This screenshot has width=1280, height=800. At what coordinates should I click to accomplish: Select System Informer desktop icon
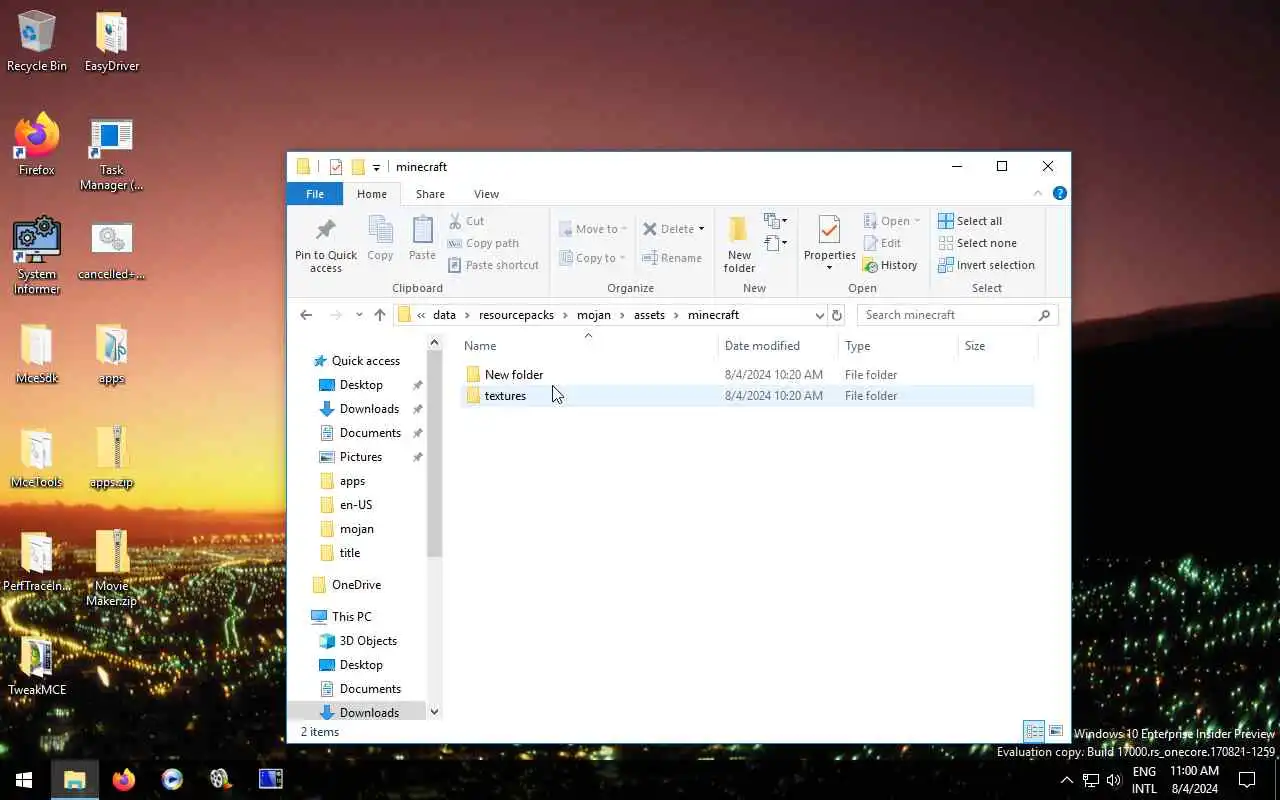click(x=37, y=256)
